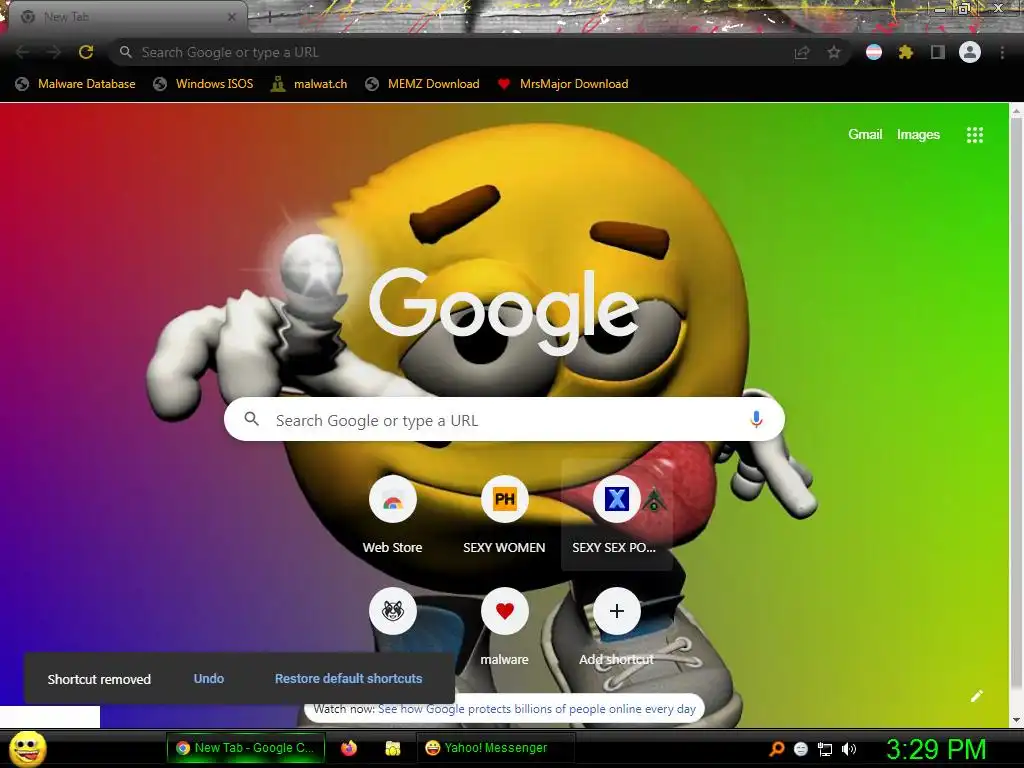Screen dimensions: 1024x768
Task: Open the raccoon face shortcut tile
Action: tap(392, 611)
